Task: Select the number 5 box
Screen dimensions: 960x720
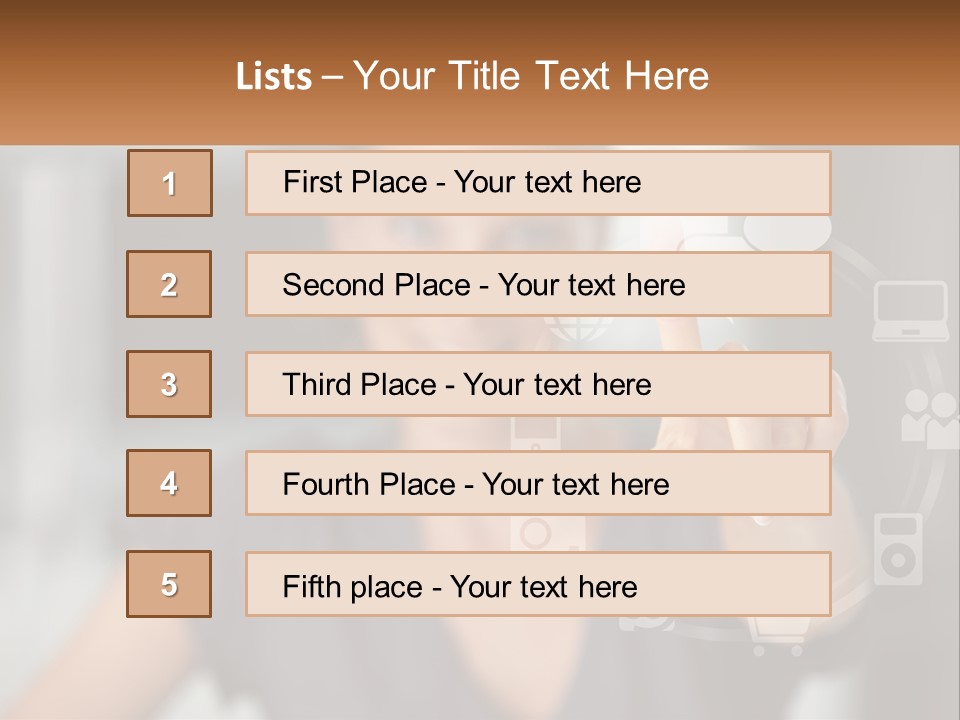Action: tap(170, 584)
